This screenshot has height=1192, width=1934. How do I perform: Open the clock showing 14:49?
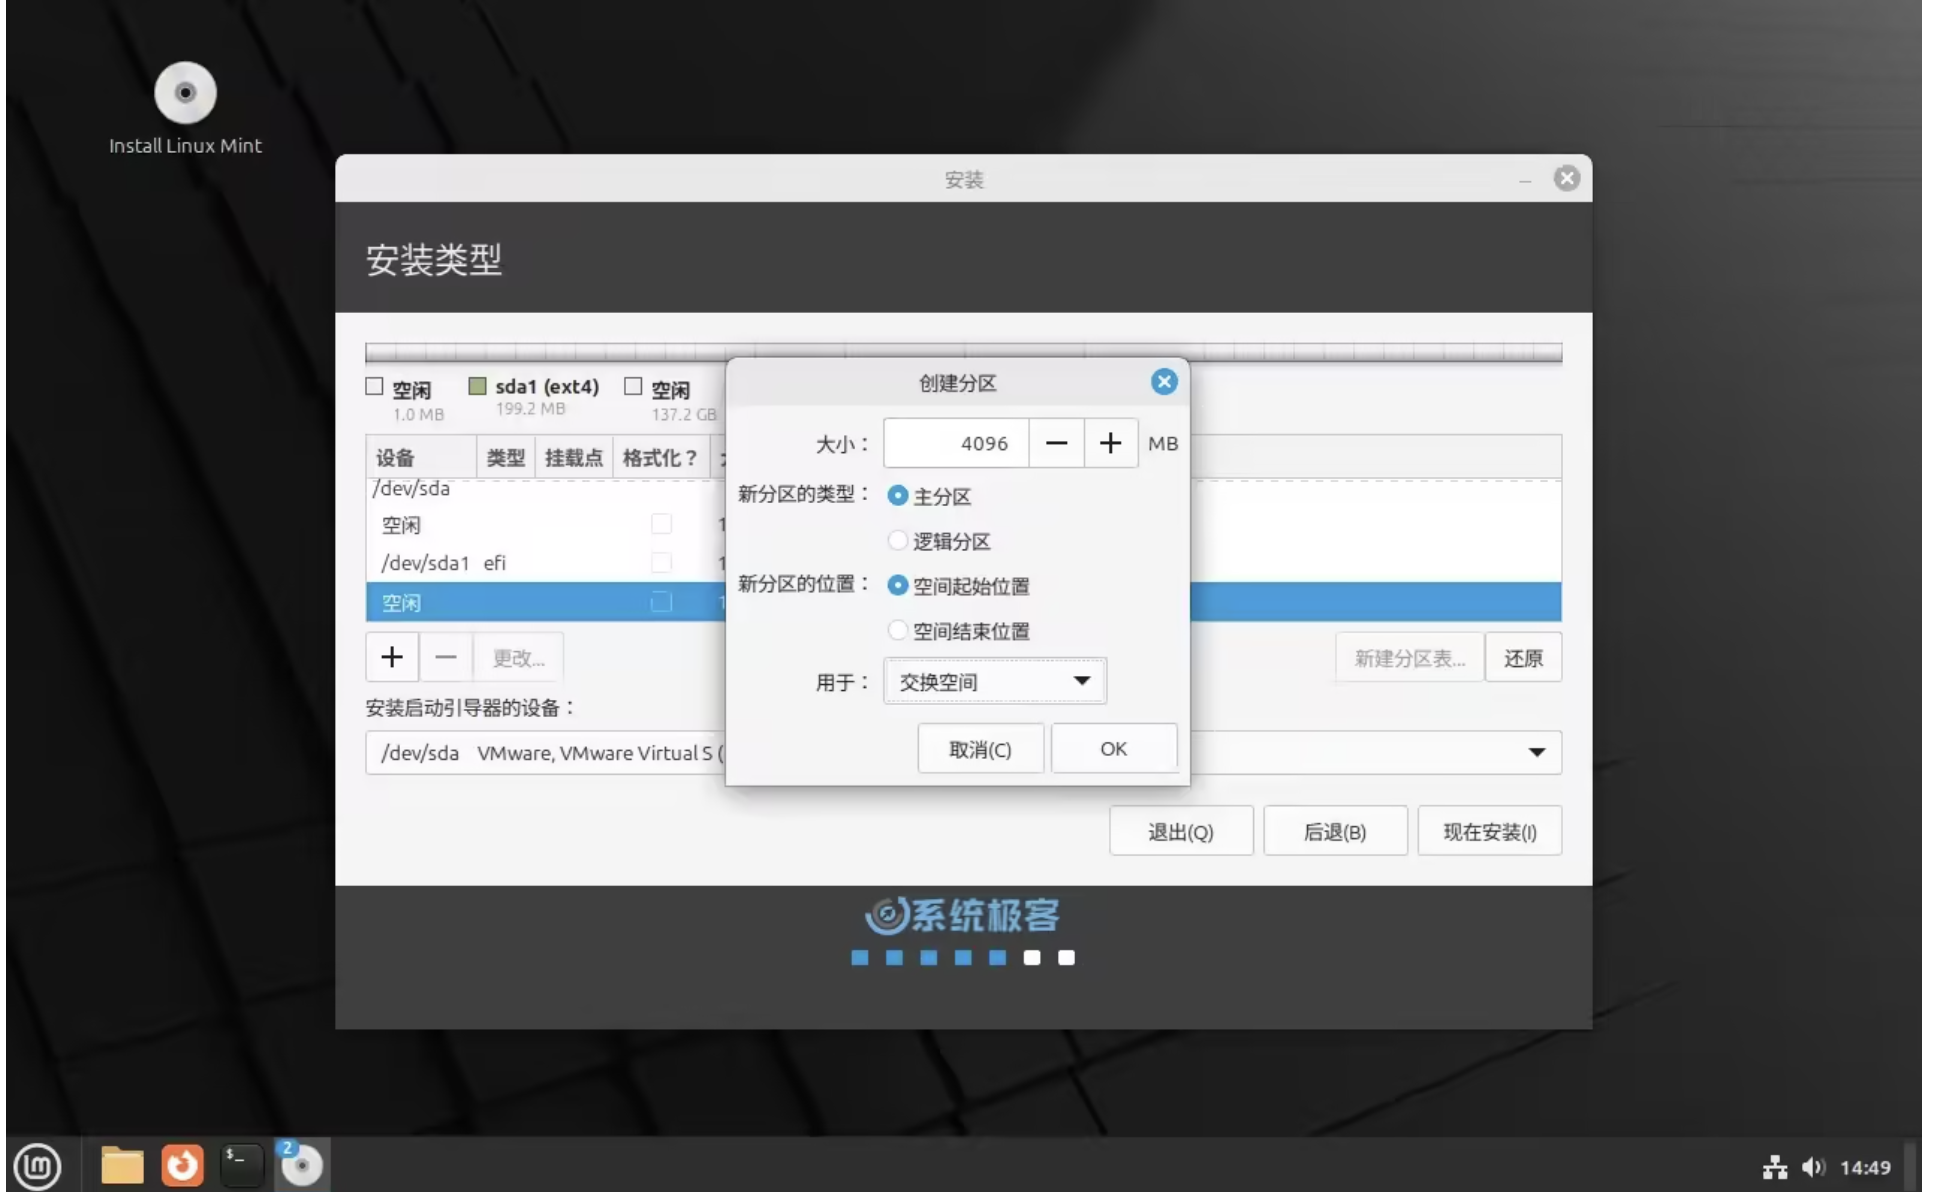click(1865, 1167)
